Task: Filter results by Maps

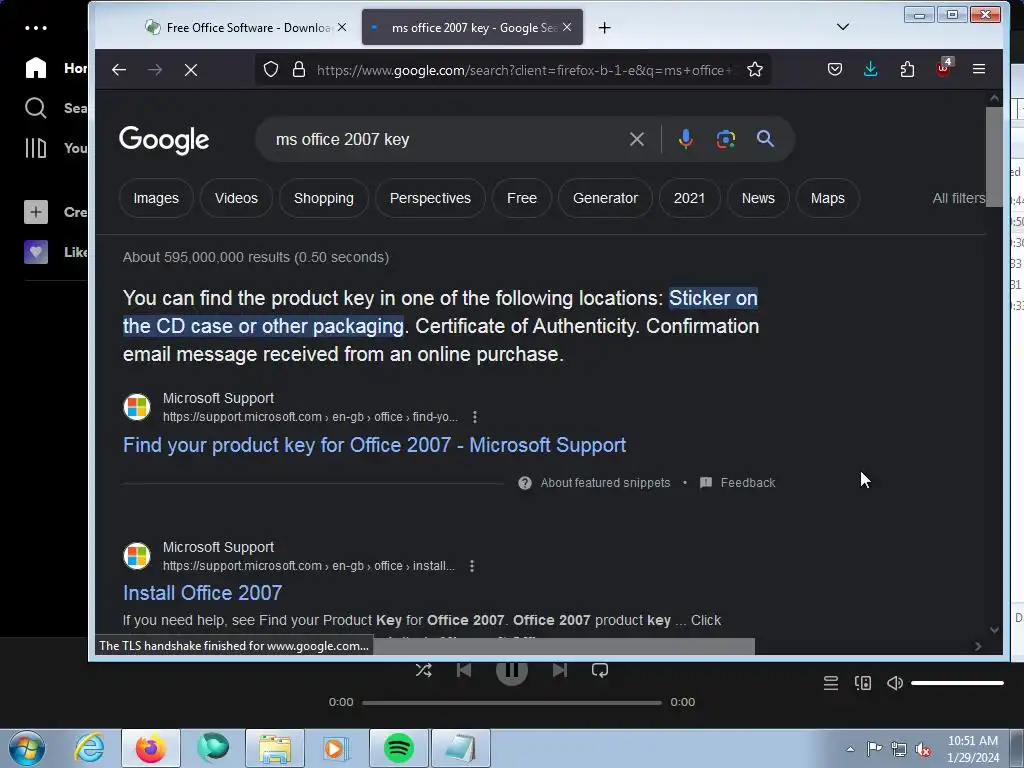Action: [827, 198]
